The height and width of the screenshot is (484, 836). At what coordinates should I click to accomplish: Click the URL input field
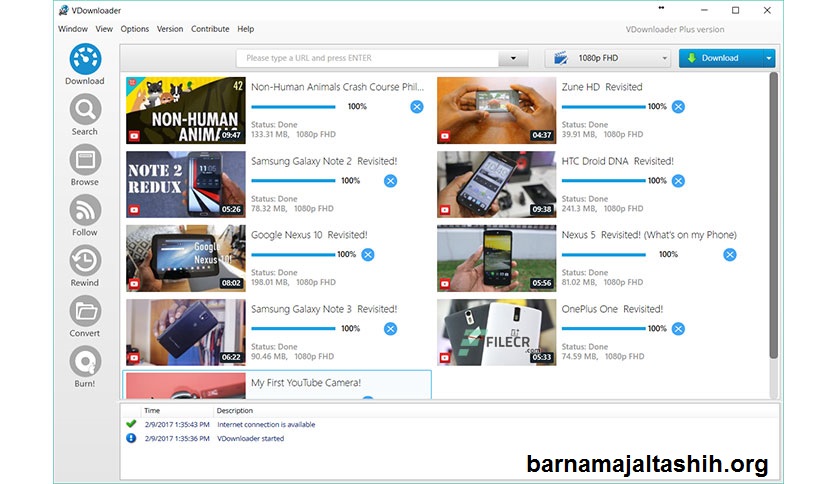pos(367,58)
